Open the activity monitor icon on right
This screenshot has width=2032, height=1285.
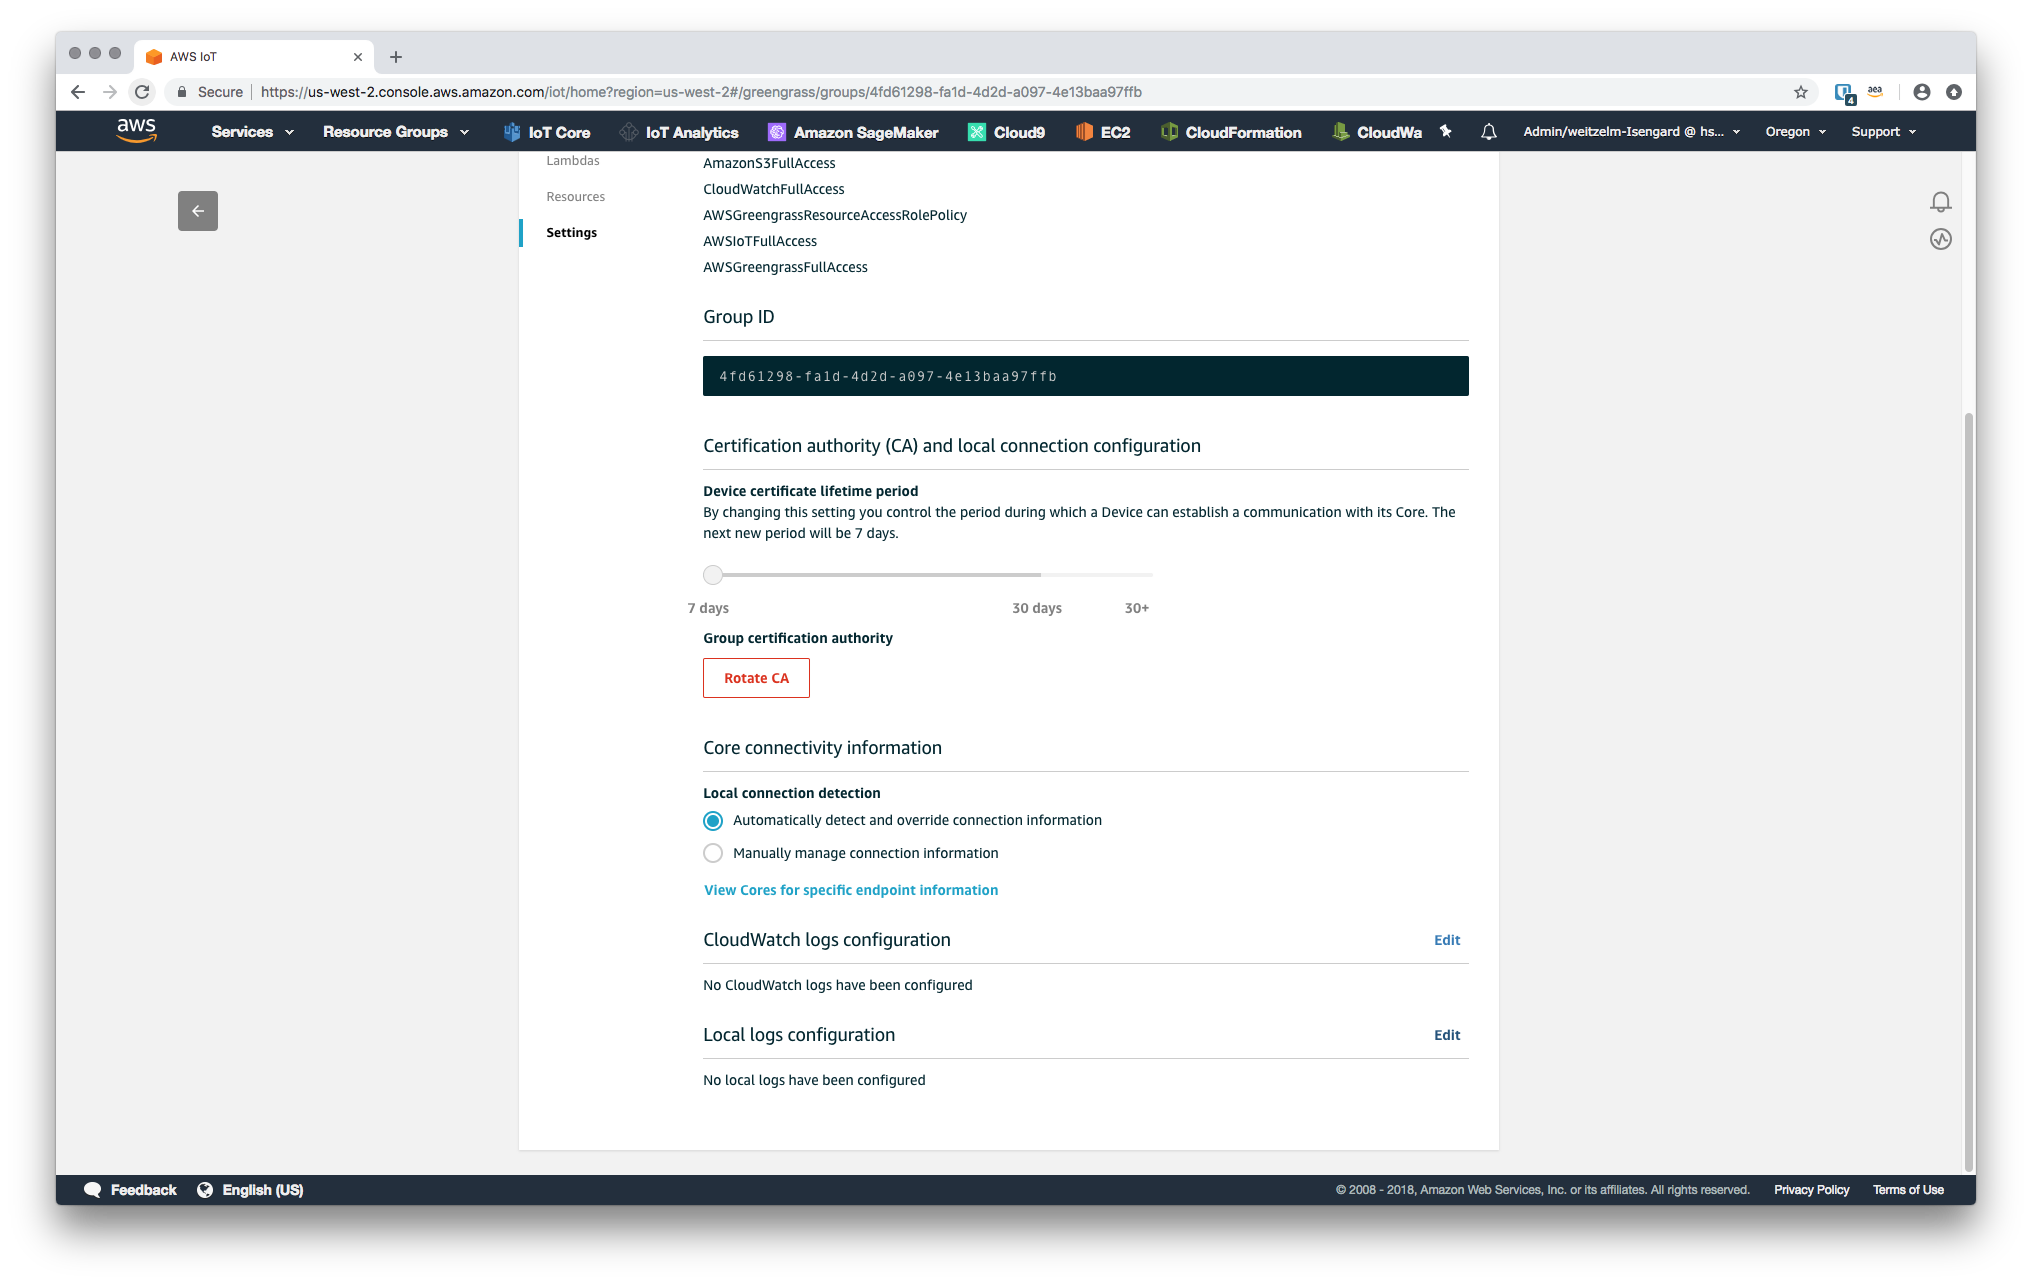click(1940, 239)
